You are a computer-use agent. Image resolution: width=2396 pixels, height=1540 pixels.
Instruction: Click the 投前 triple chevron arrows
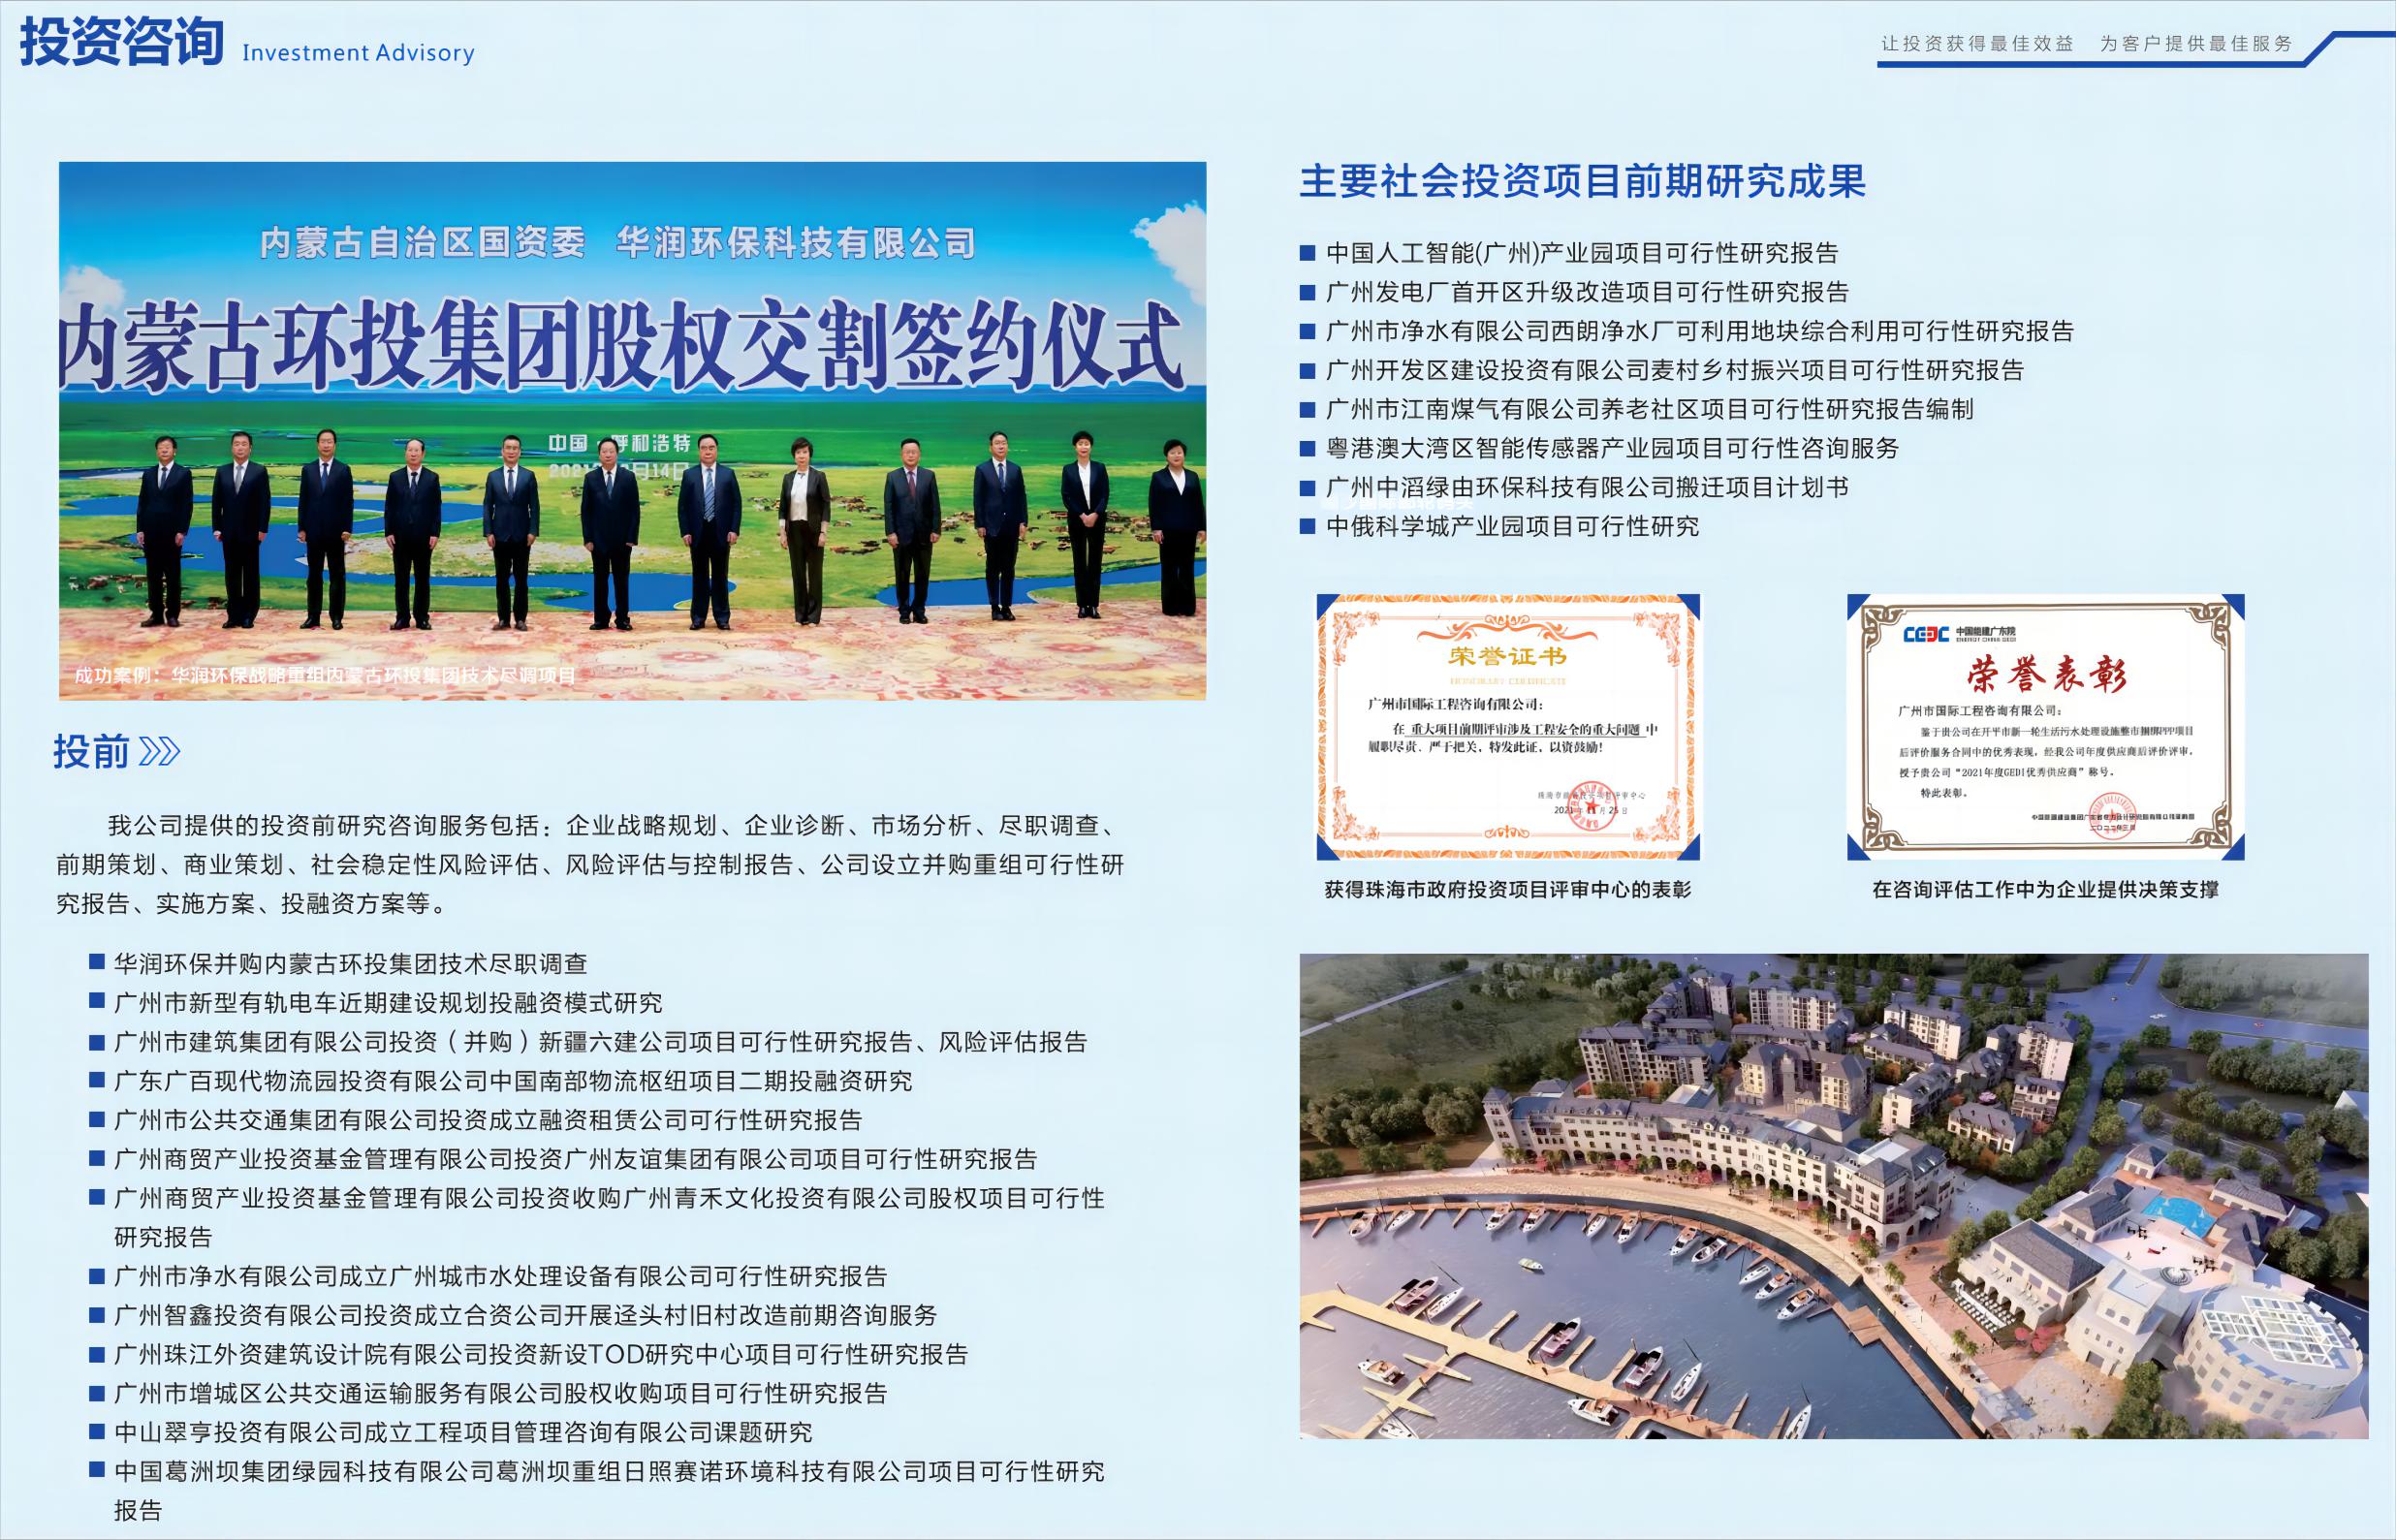tap(159, 752)
